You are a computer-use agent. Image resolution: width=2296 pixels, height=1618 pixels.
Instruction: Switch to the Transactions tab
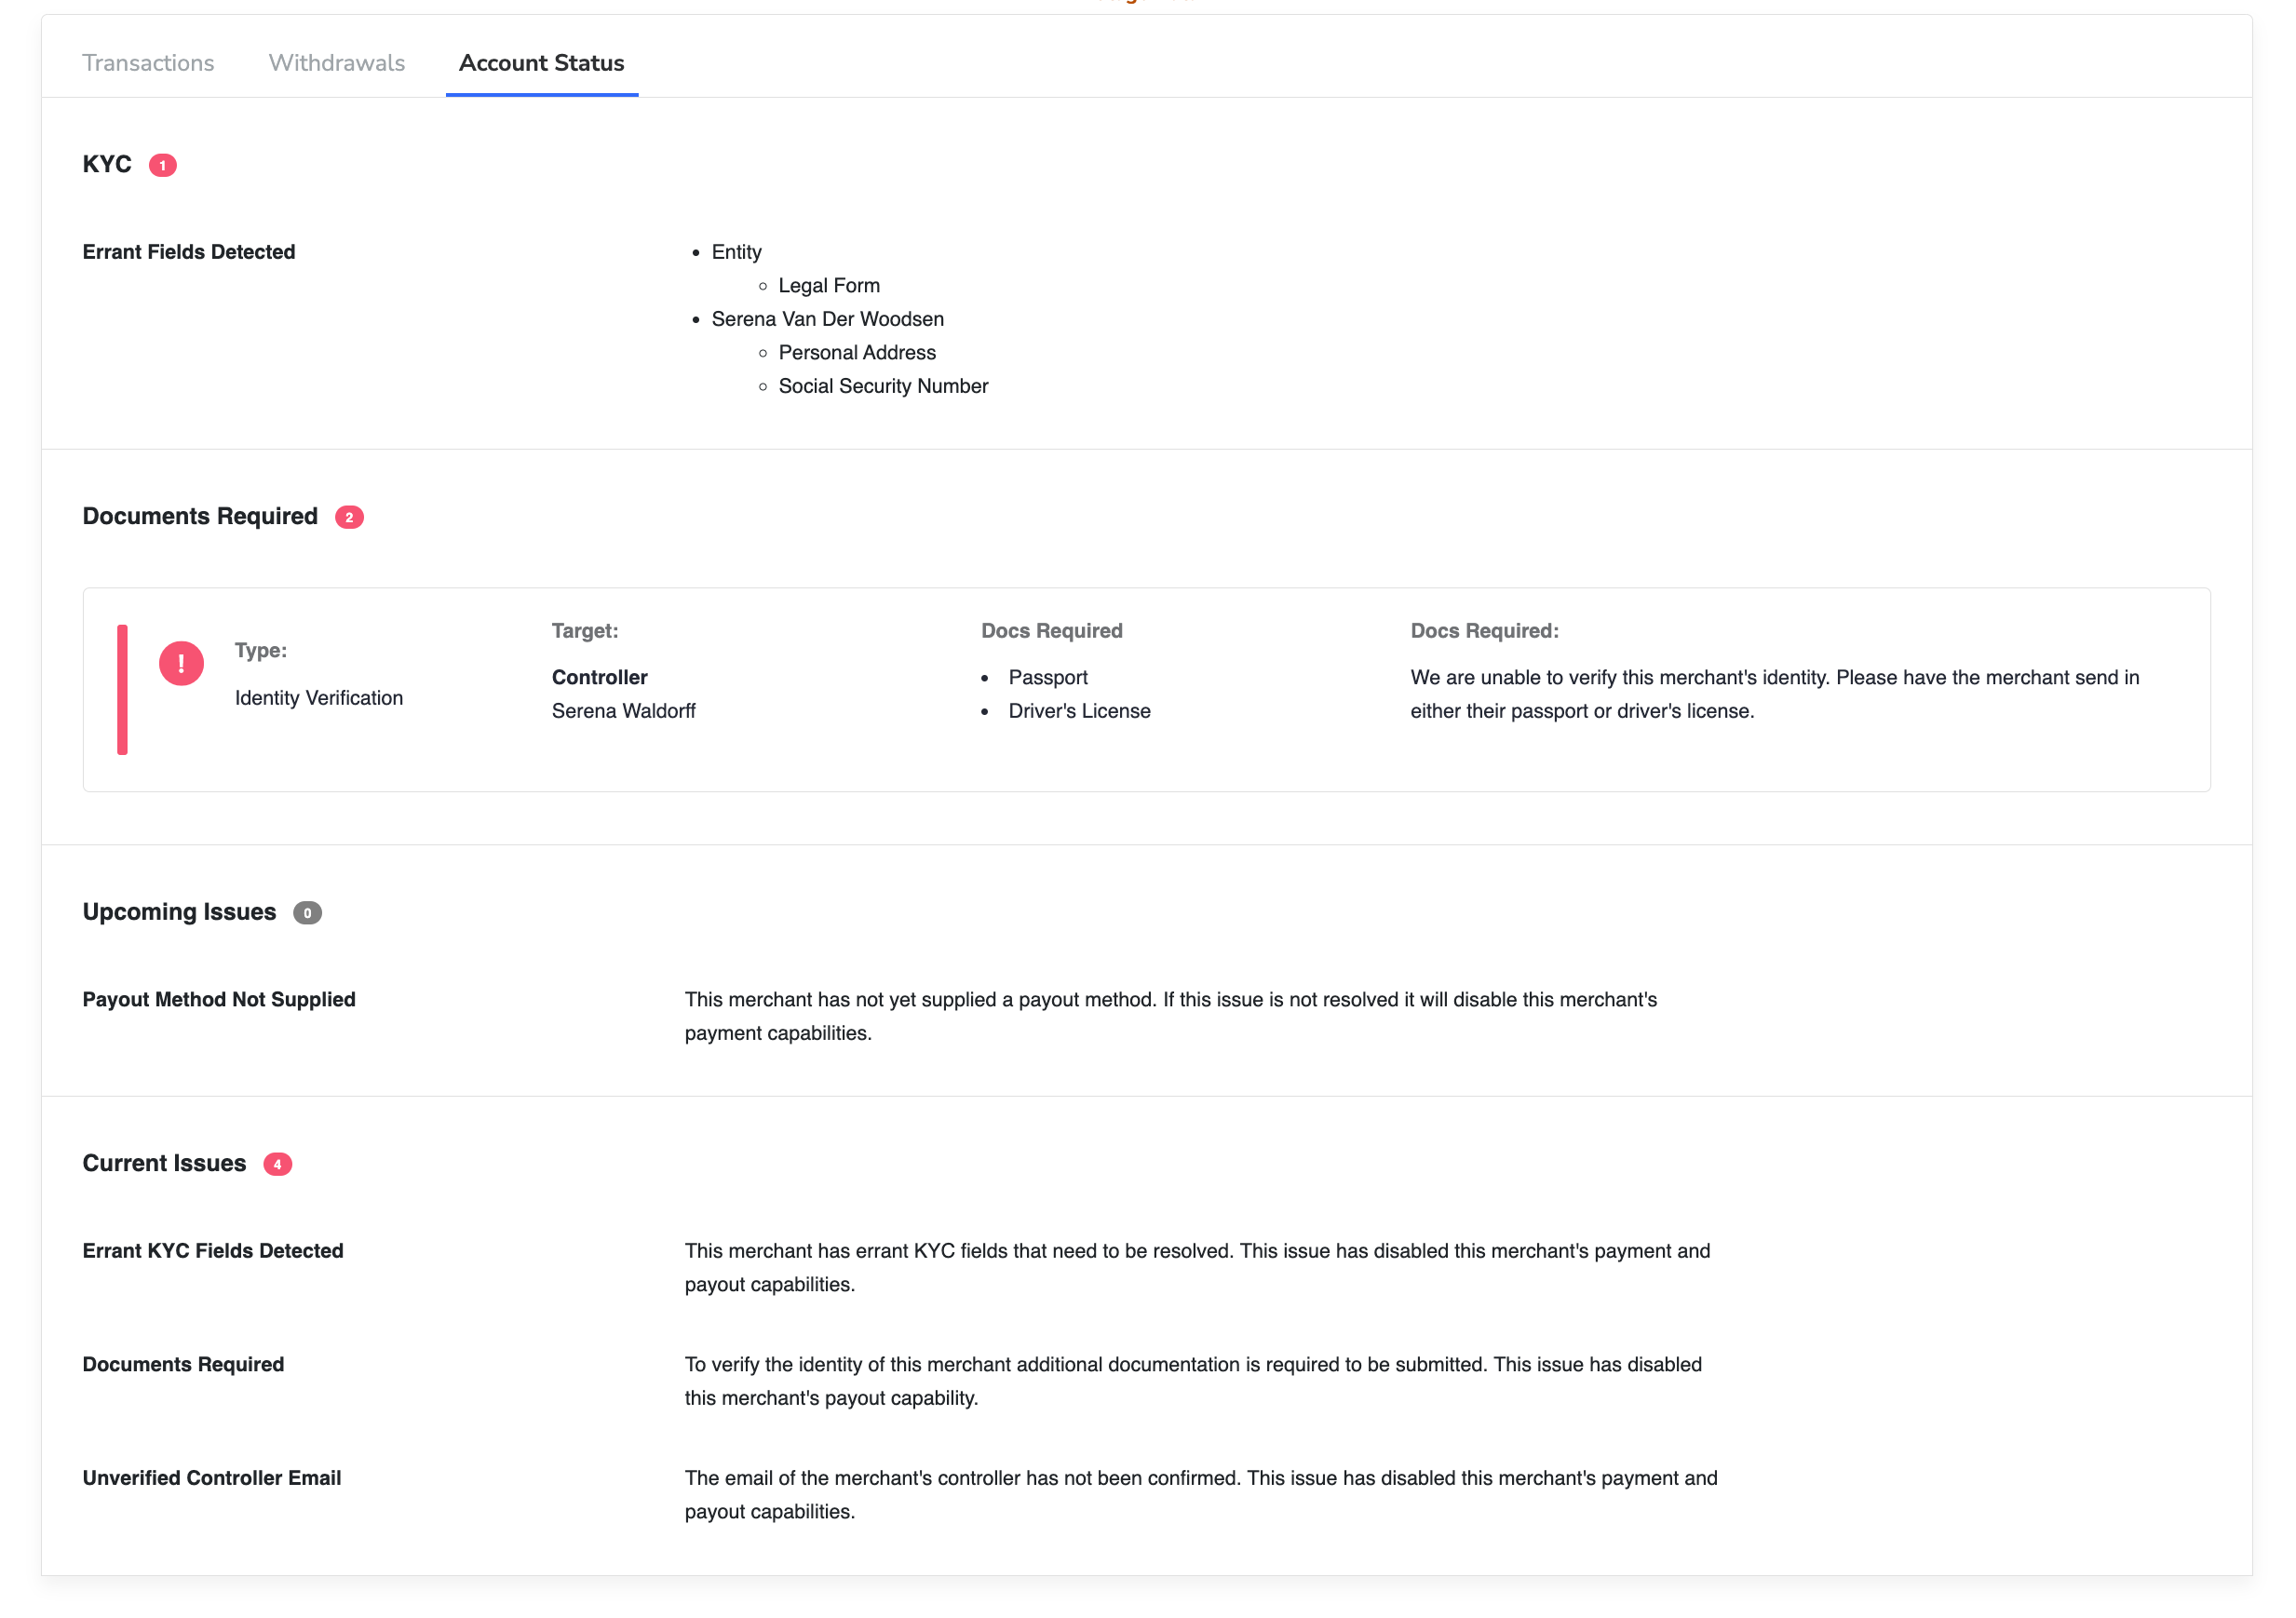click(147, 61)
